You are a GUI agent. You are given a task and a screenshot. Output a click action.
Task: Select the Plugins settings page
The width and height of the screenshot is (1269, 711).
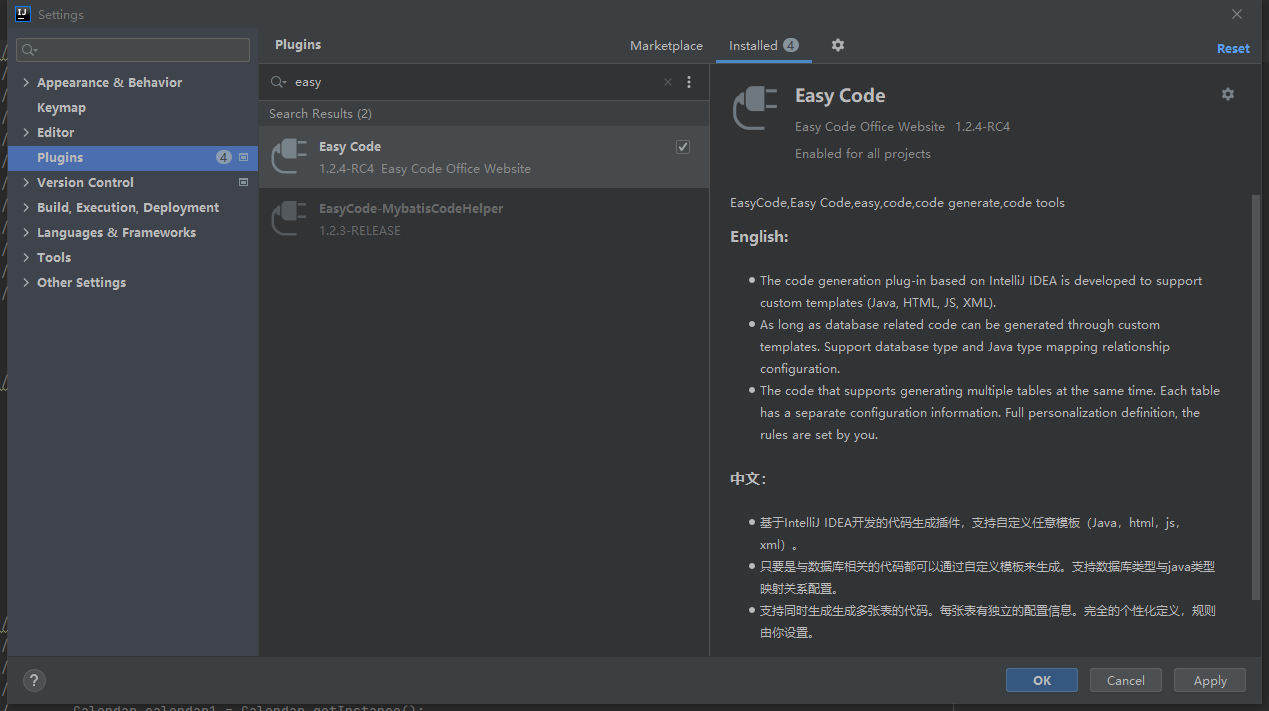[133, 157]
